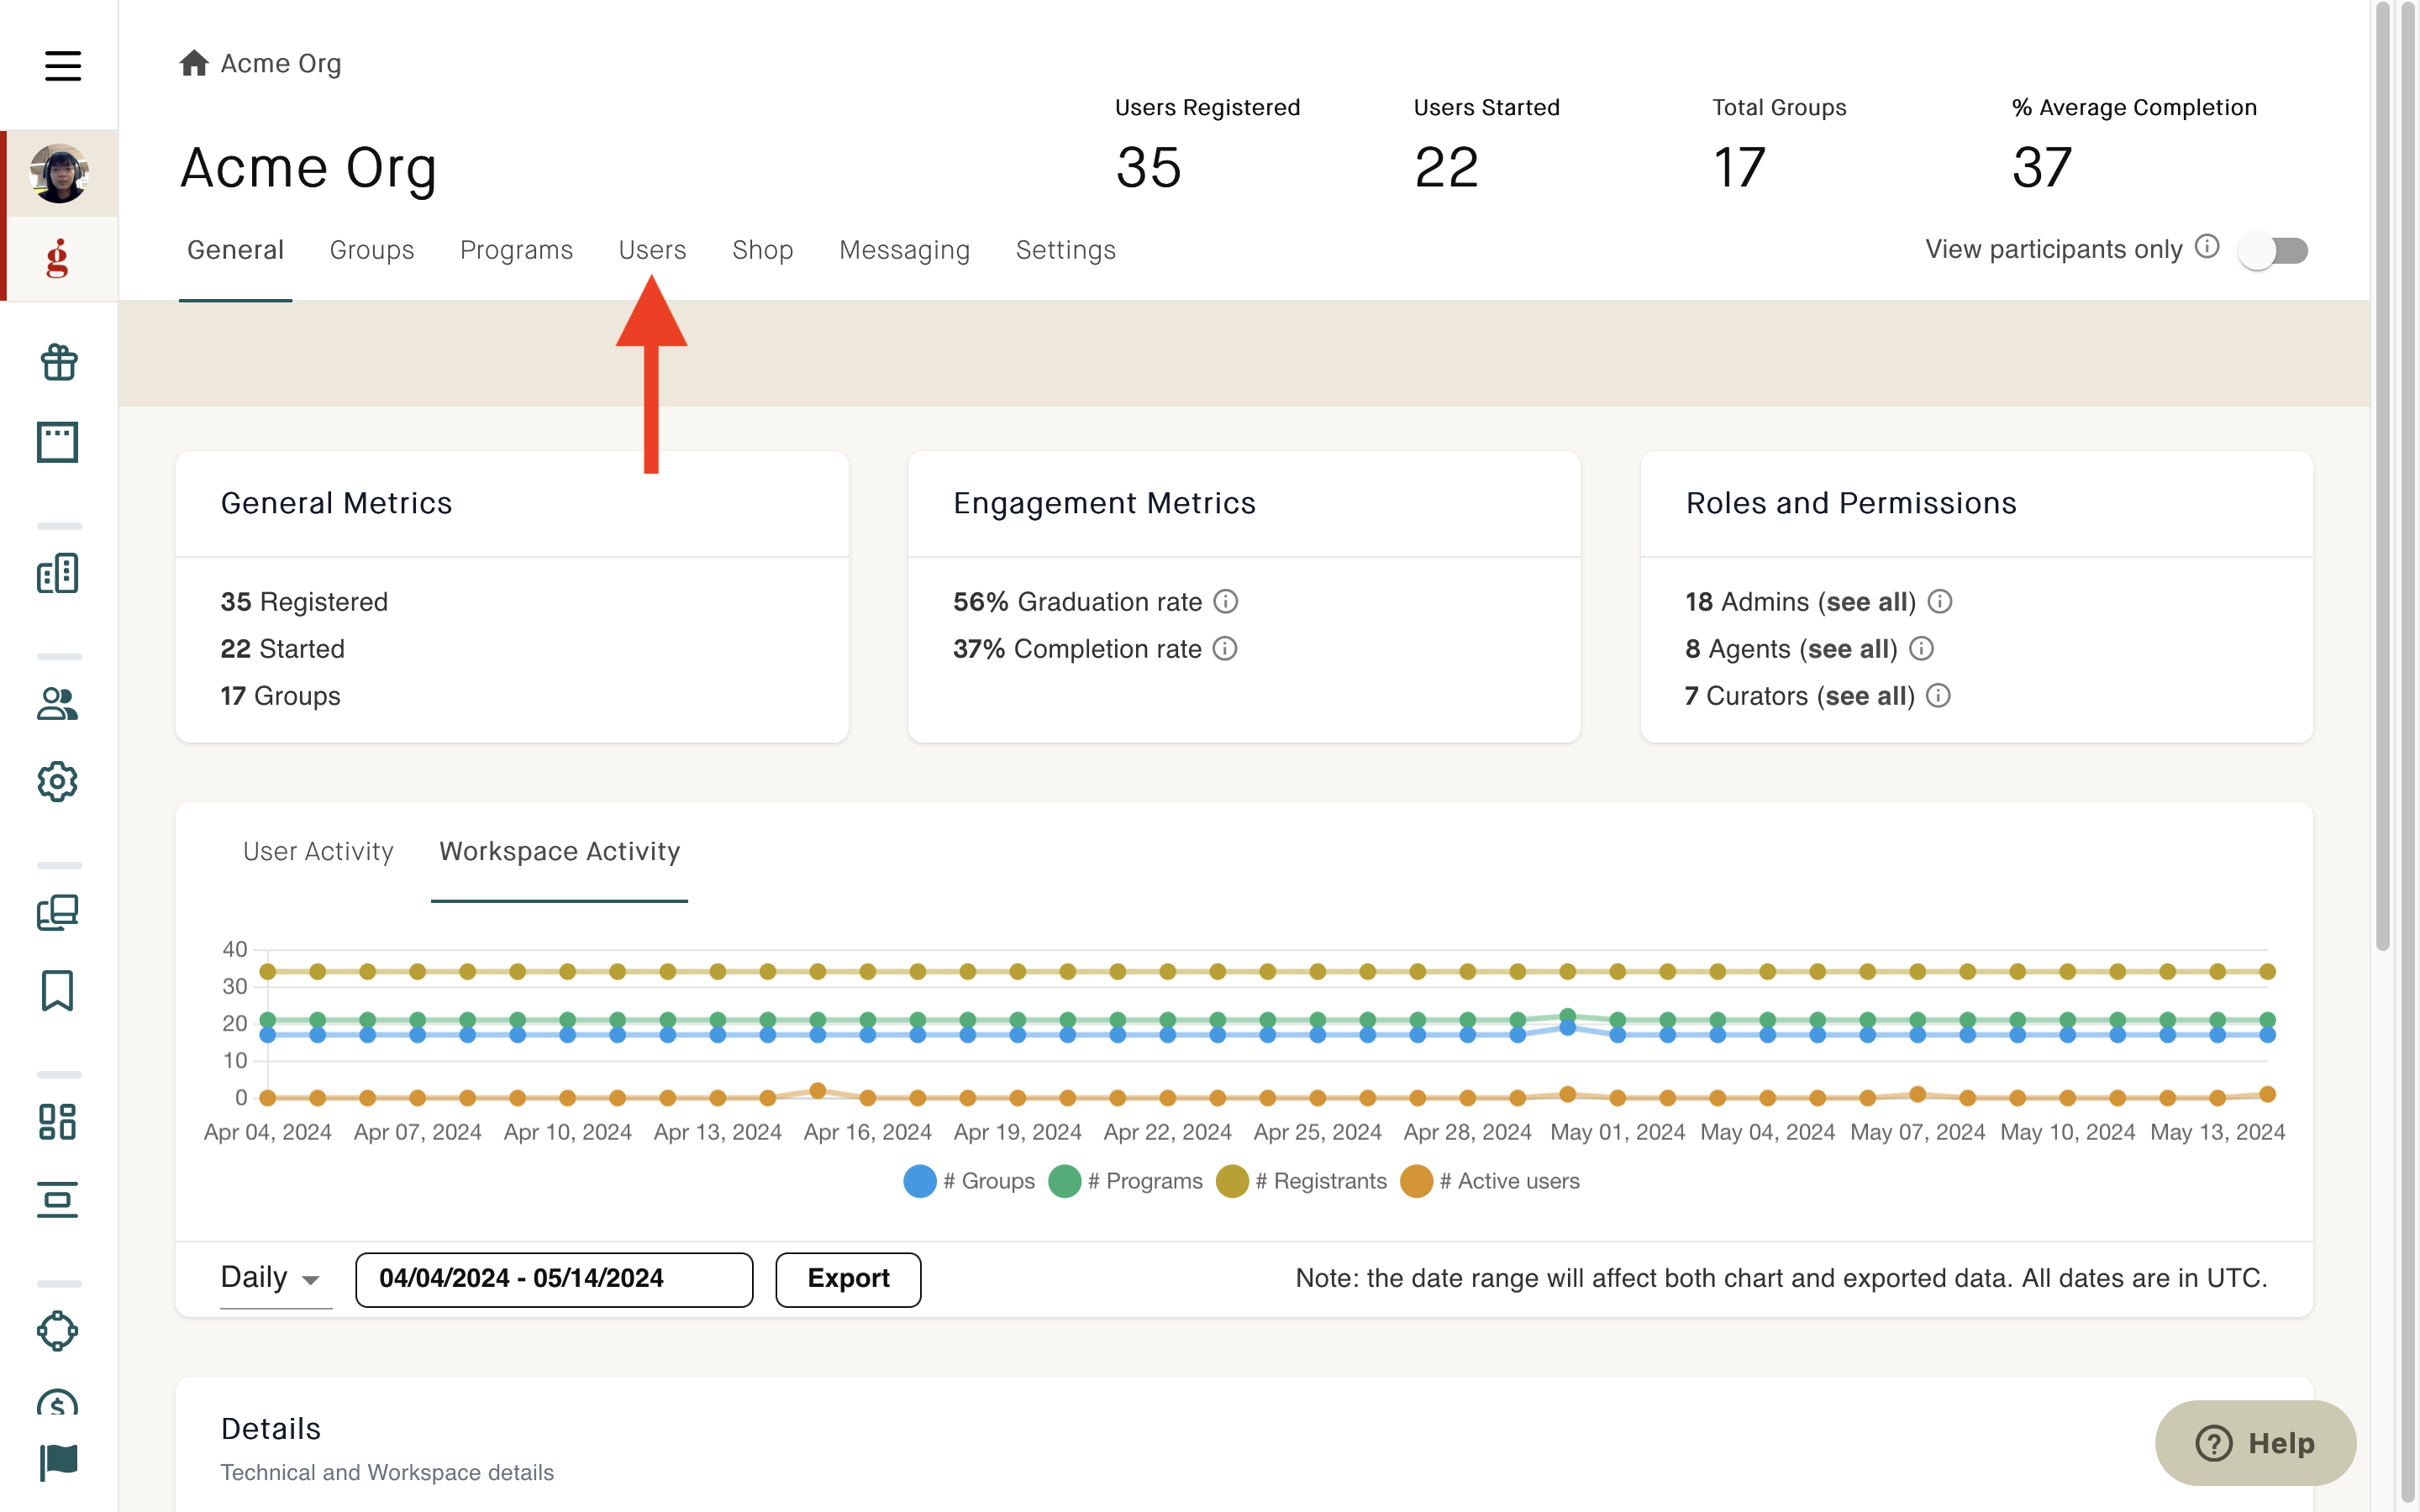Click the flag icon in sidebar
The height and width of the screenshot is (1512, 2420).
point(58,1462)
